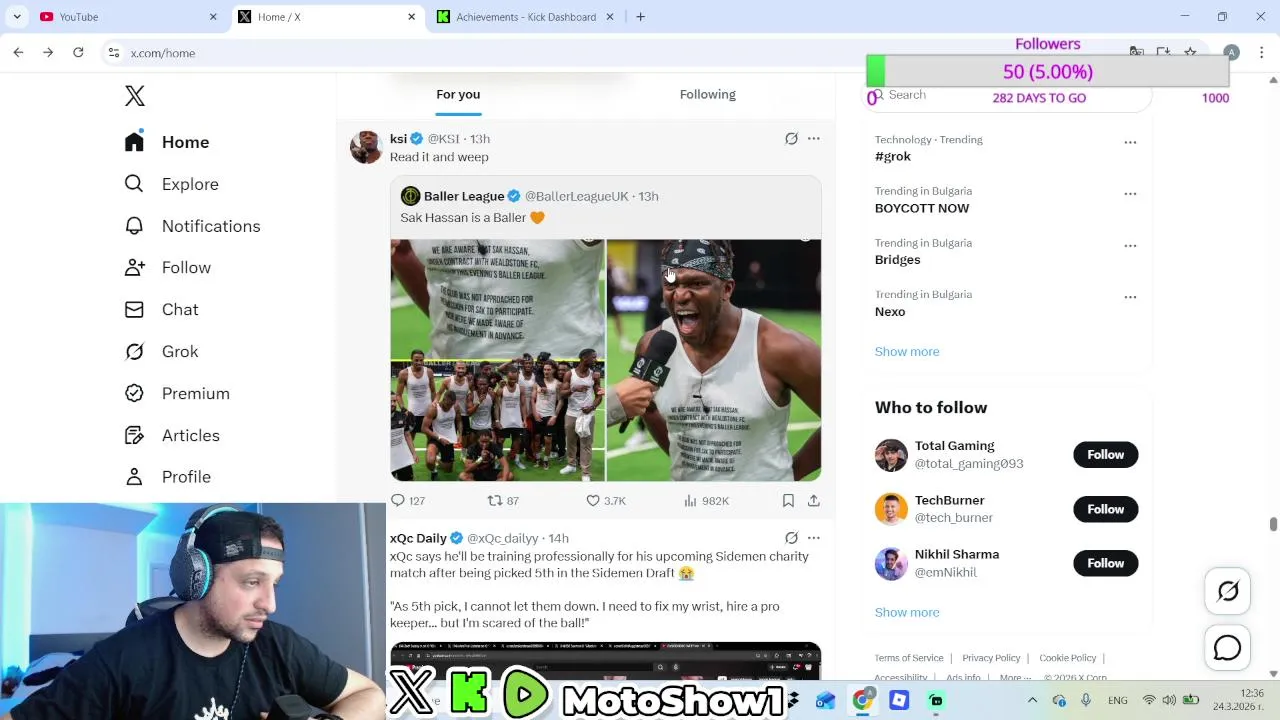
Task: Open view stats showing 982K views
Action: [706, 500]
